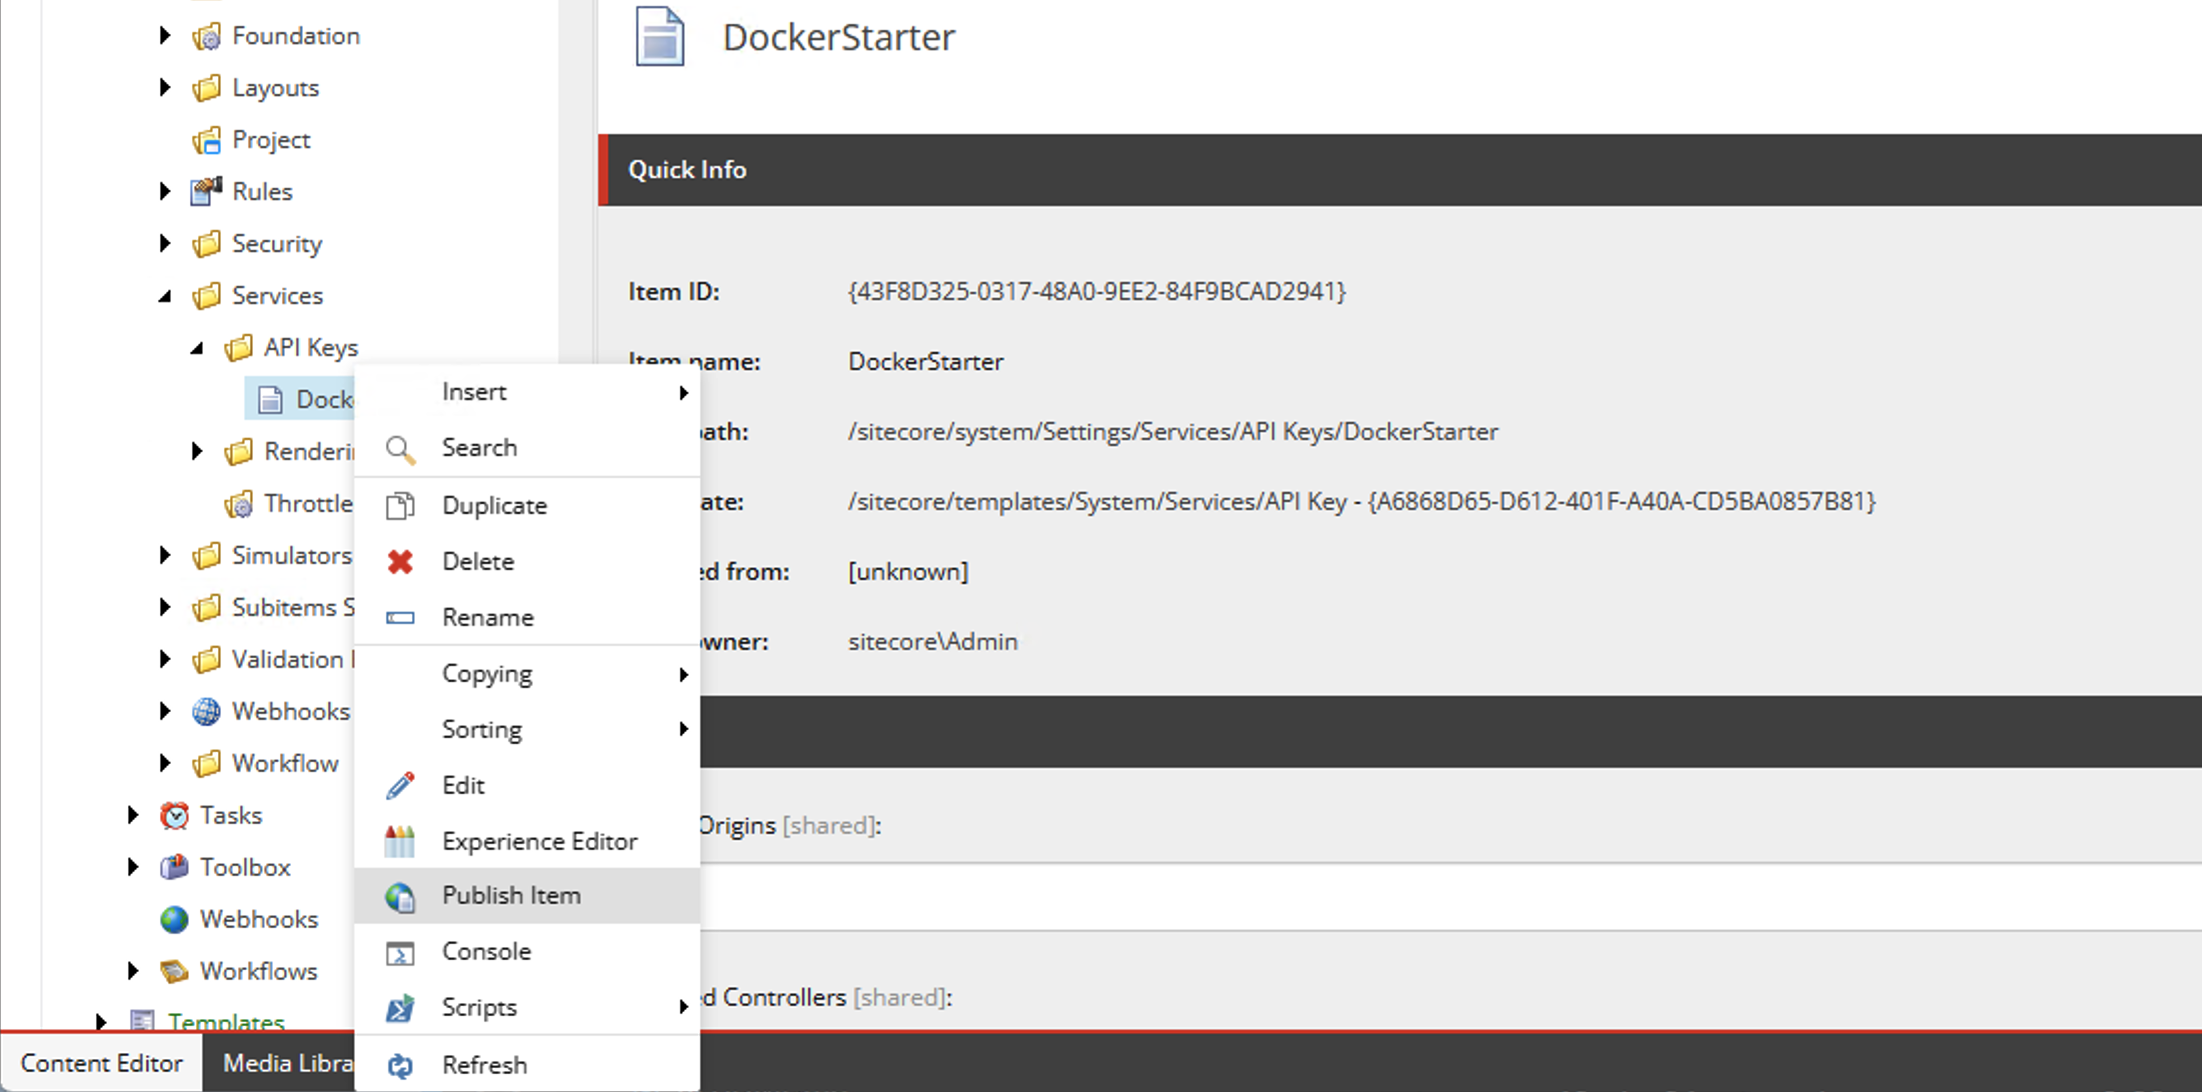2202x1092 pixels.
Task: Click the Console window icon
Action: click(x=400, y=954)
